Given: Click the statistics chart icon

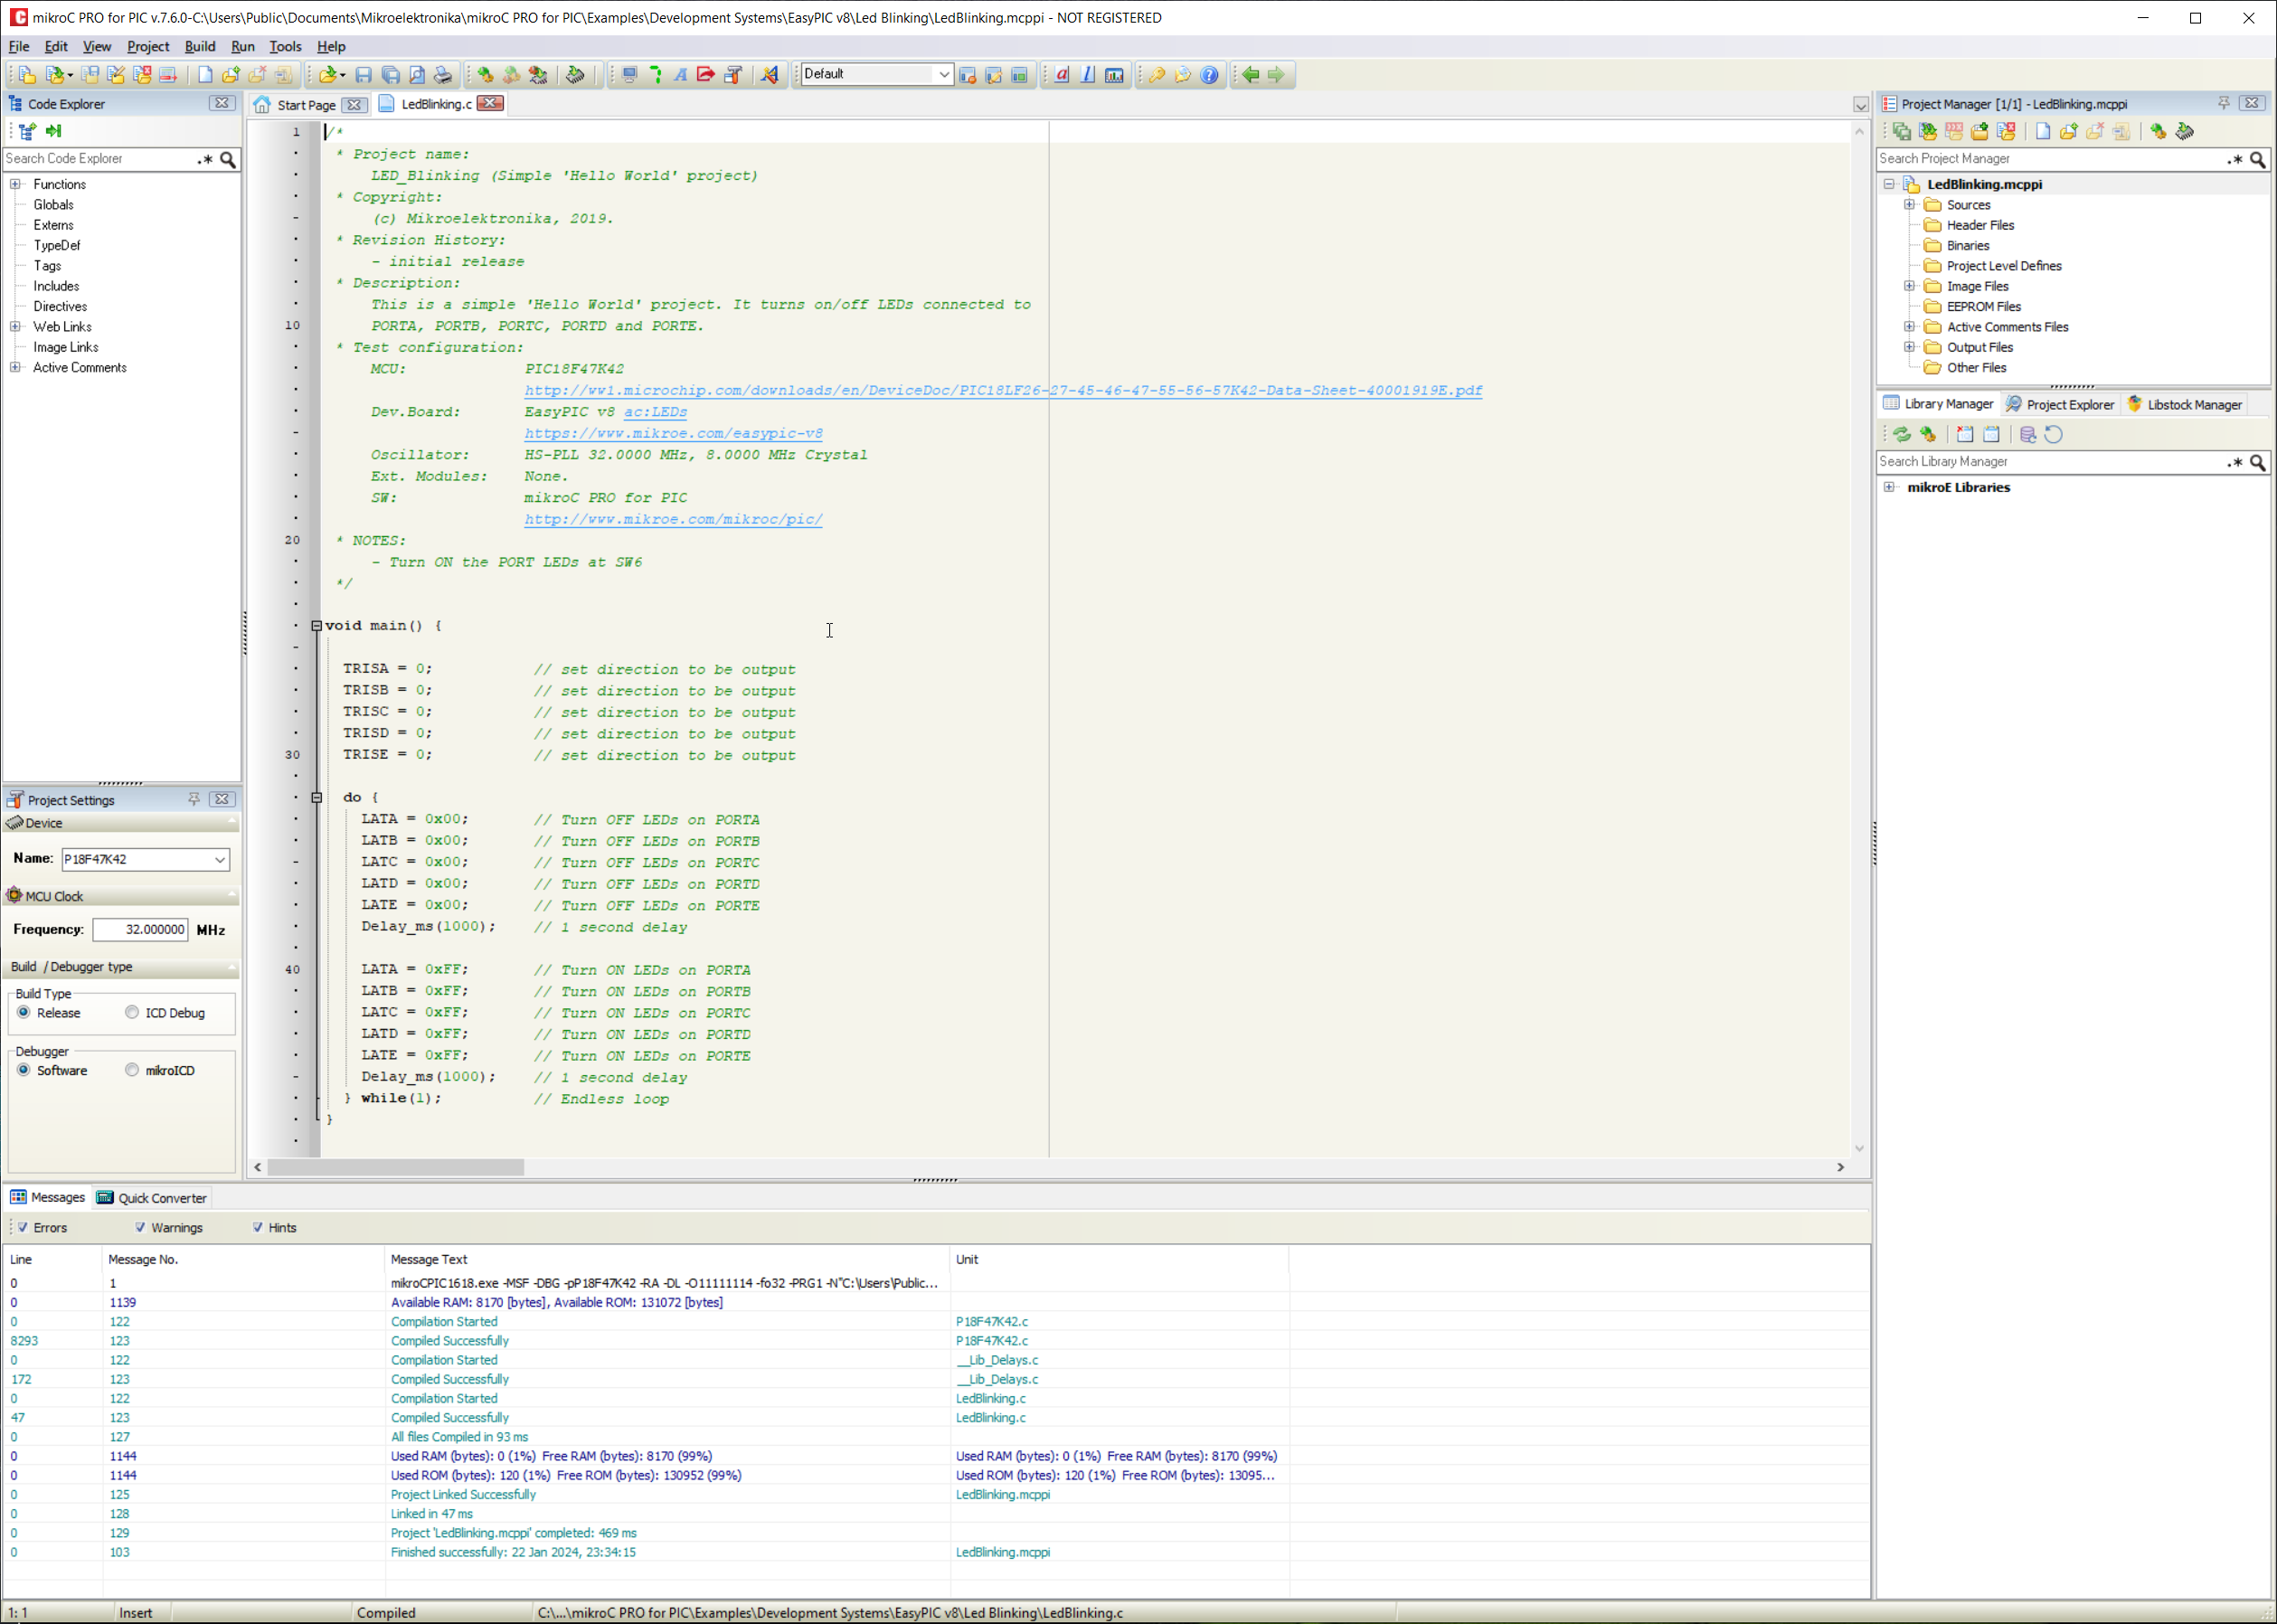Looking at the screenshot, I should [1114, 74].
